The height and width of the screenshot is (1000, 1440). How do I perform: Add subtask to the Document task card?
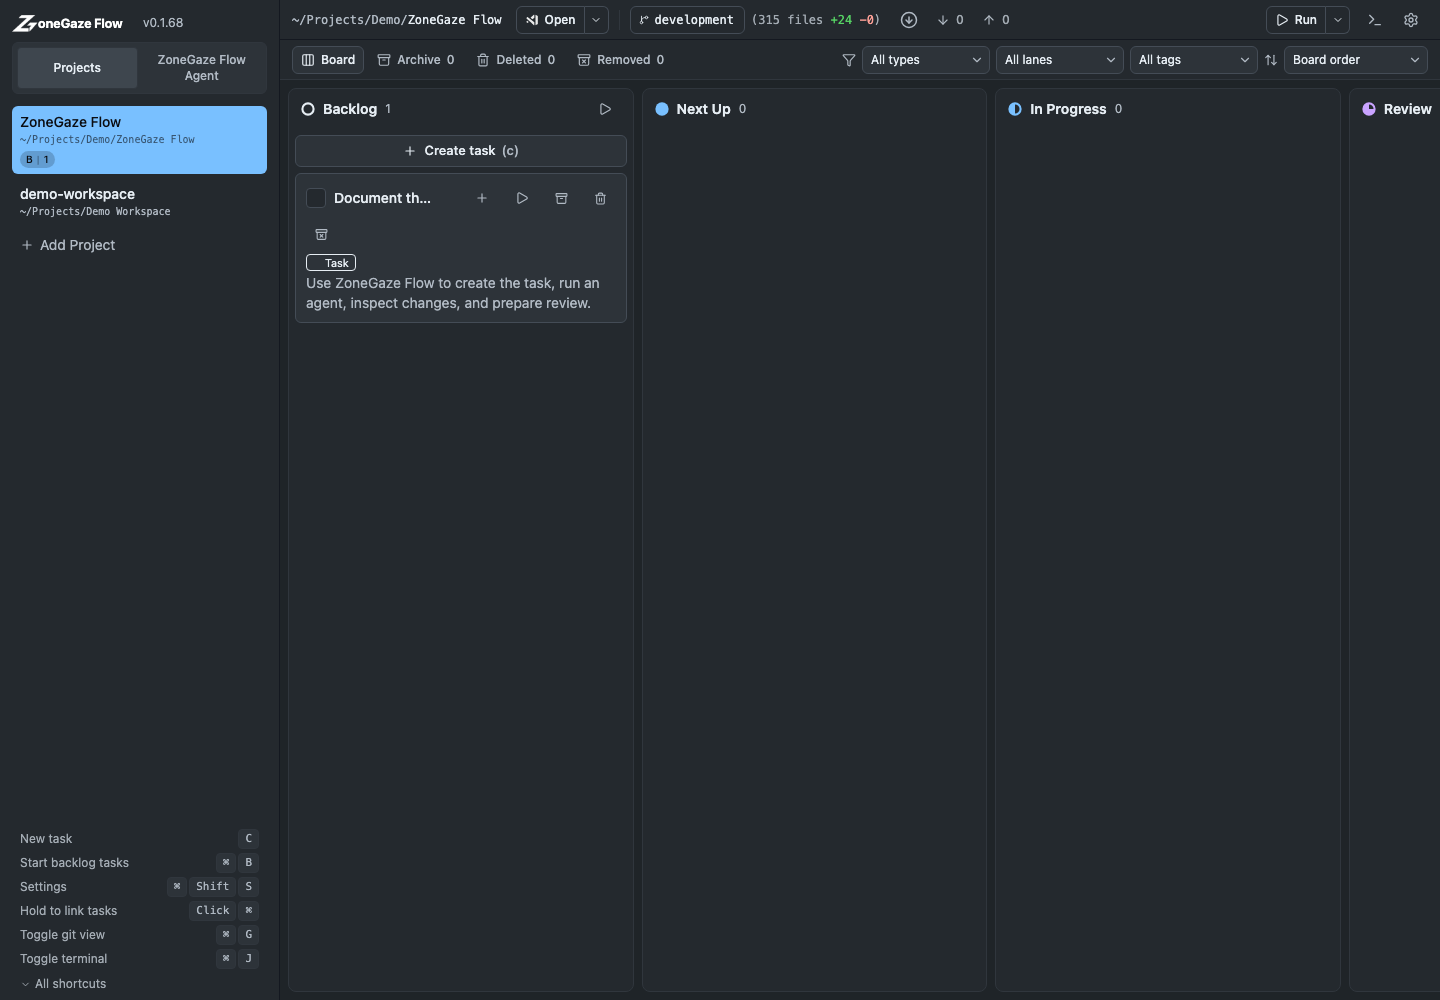pos(482,198)
